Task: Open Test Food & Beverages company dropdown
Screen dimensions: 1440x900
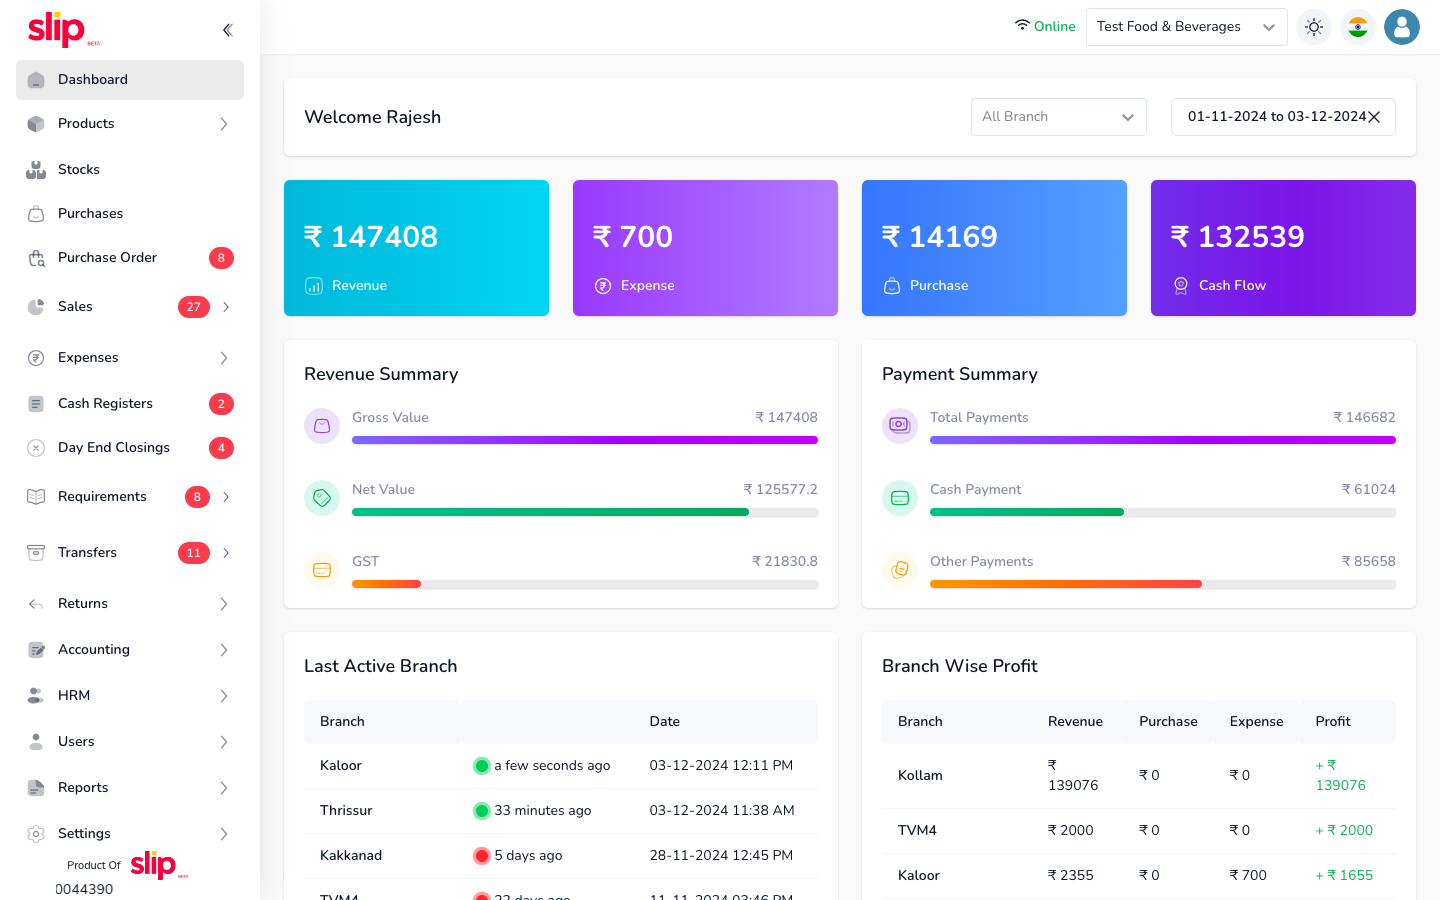Action: (x=1185, y=27)
